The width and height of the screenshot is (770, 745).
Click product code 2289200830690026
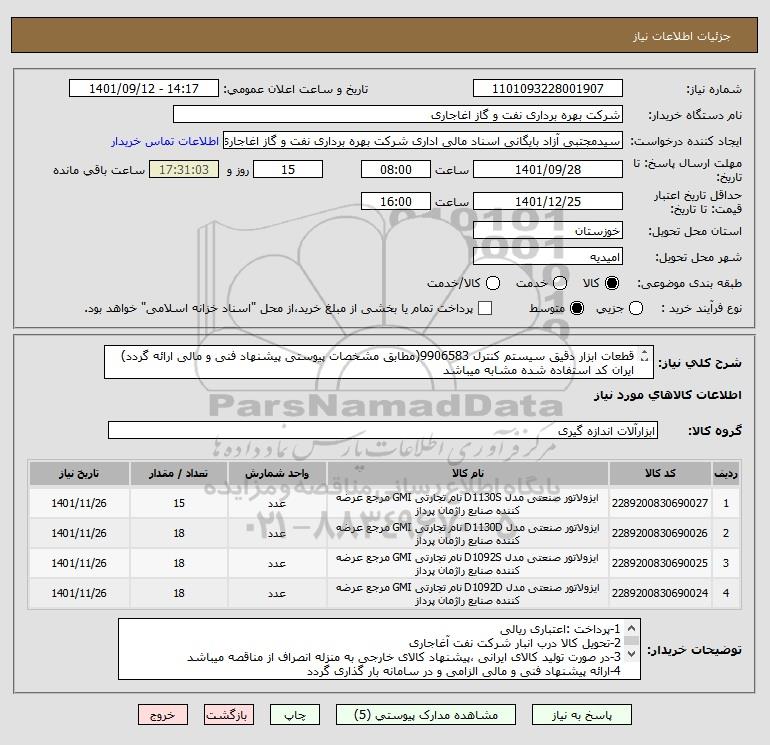[x=660, y=533]
